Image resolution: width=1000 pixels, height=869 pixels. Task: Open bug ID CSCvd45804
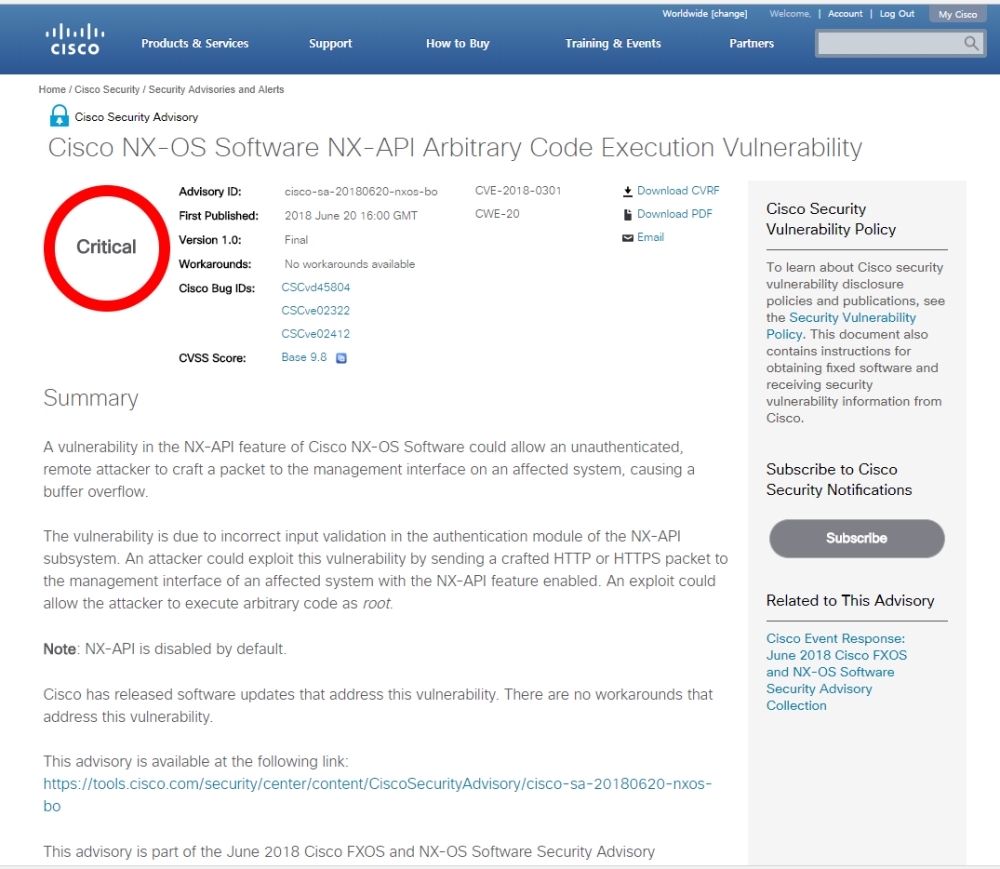pos(316,288)
